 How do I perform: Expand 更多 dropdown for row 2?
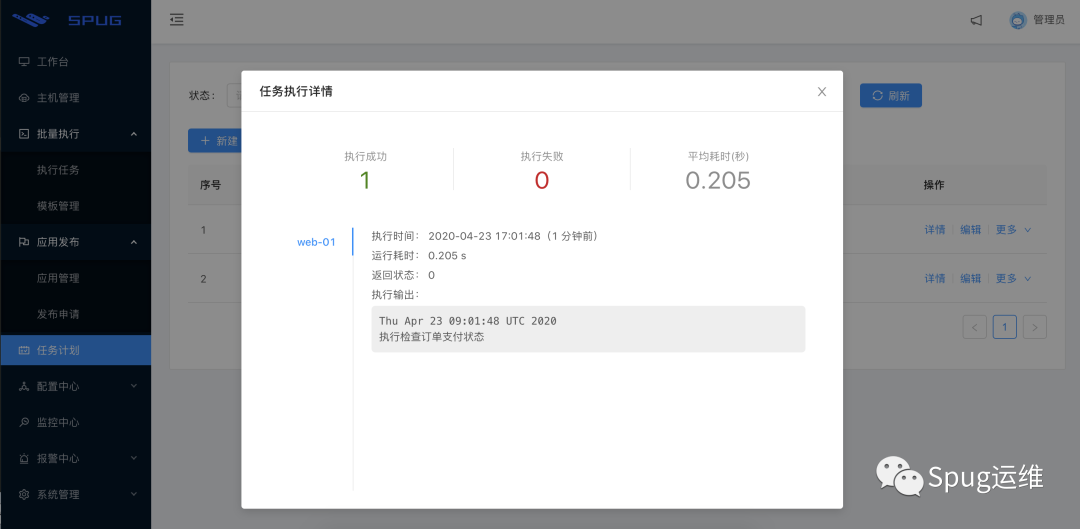(x=1013, y=278)
